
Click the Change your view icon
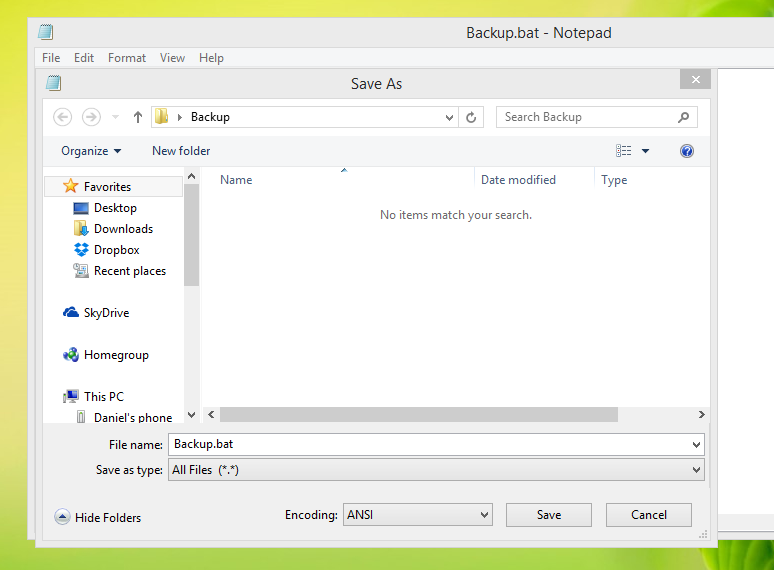click(x=624, y=151)
